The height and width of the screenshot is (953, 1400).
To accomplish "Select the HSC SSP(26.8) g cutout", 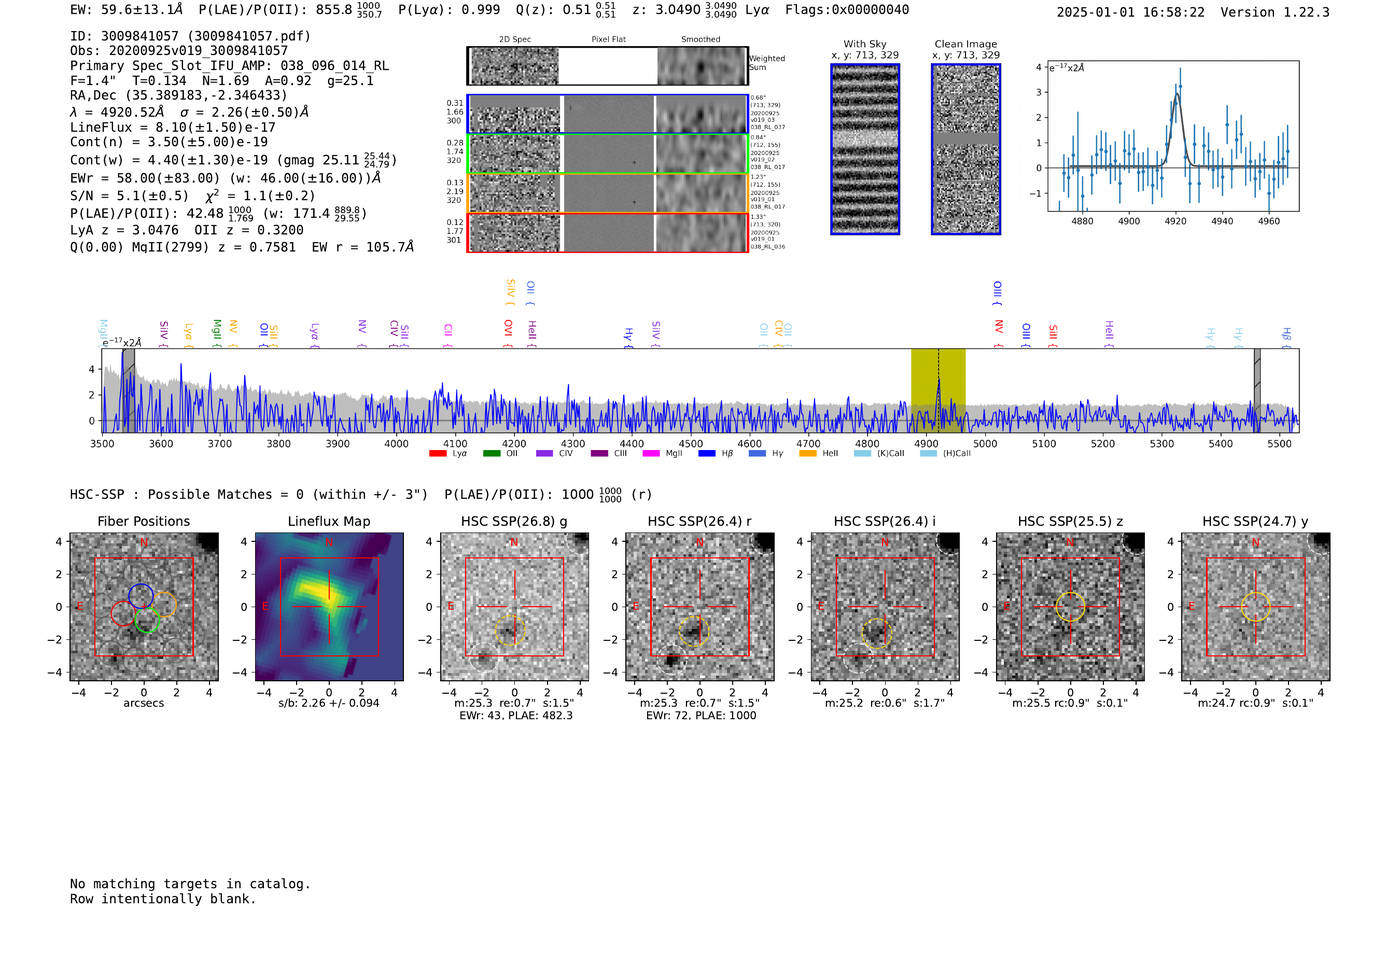I will 514,606.
